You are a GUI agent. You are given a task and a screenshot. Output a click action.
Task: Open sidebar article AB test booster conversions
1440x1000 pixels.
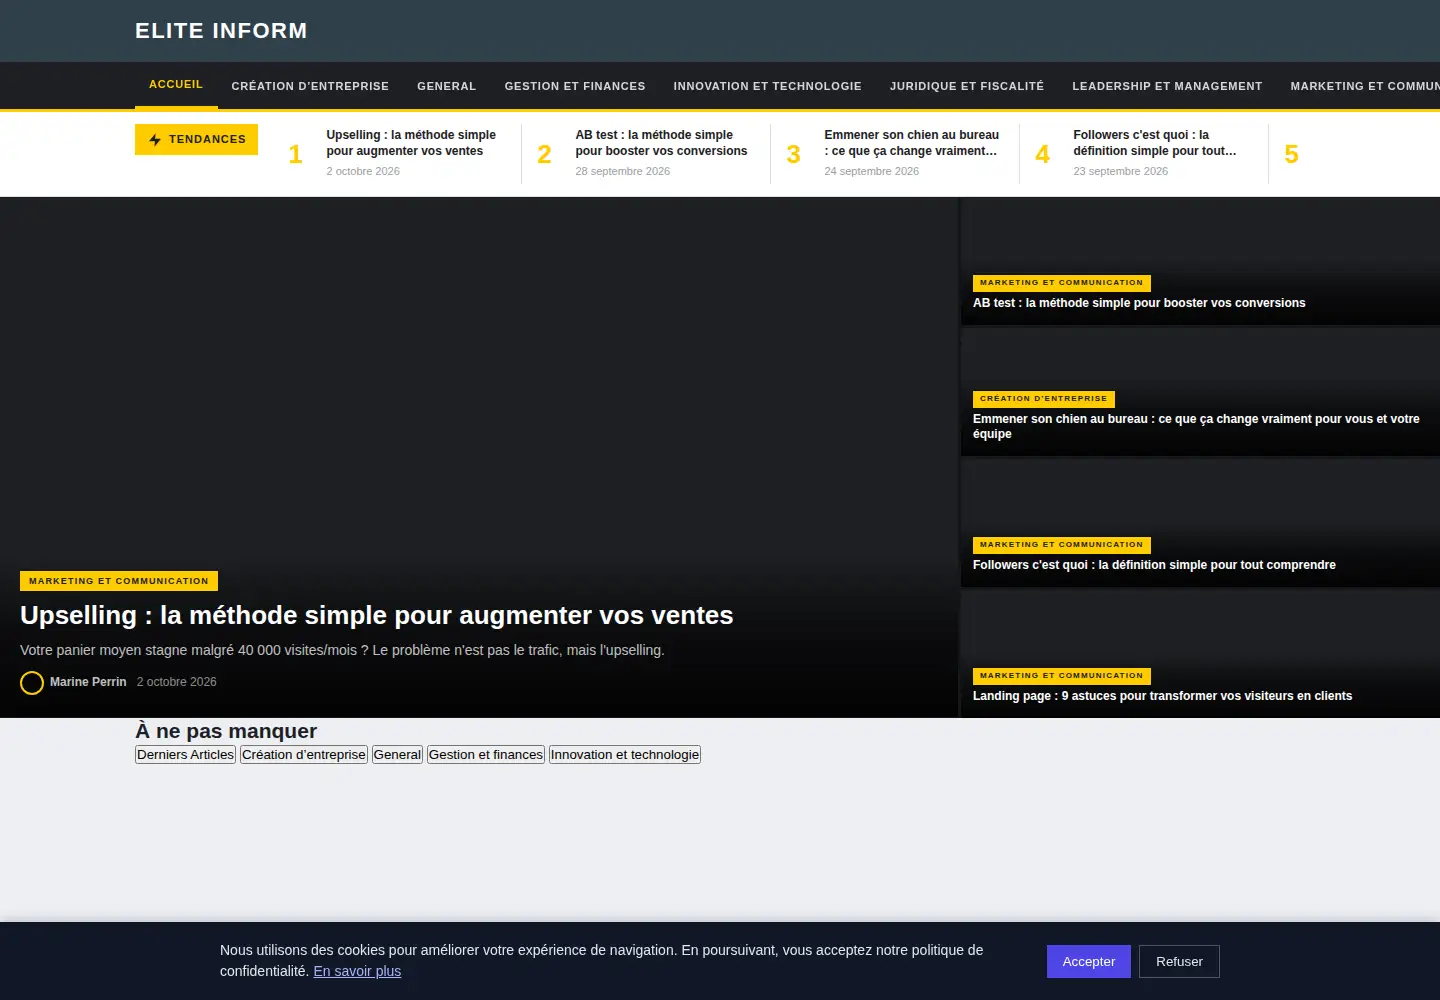click(x=1139, y=303)
